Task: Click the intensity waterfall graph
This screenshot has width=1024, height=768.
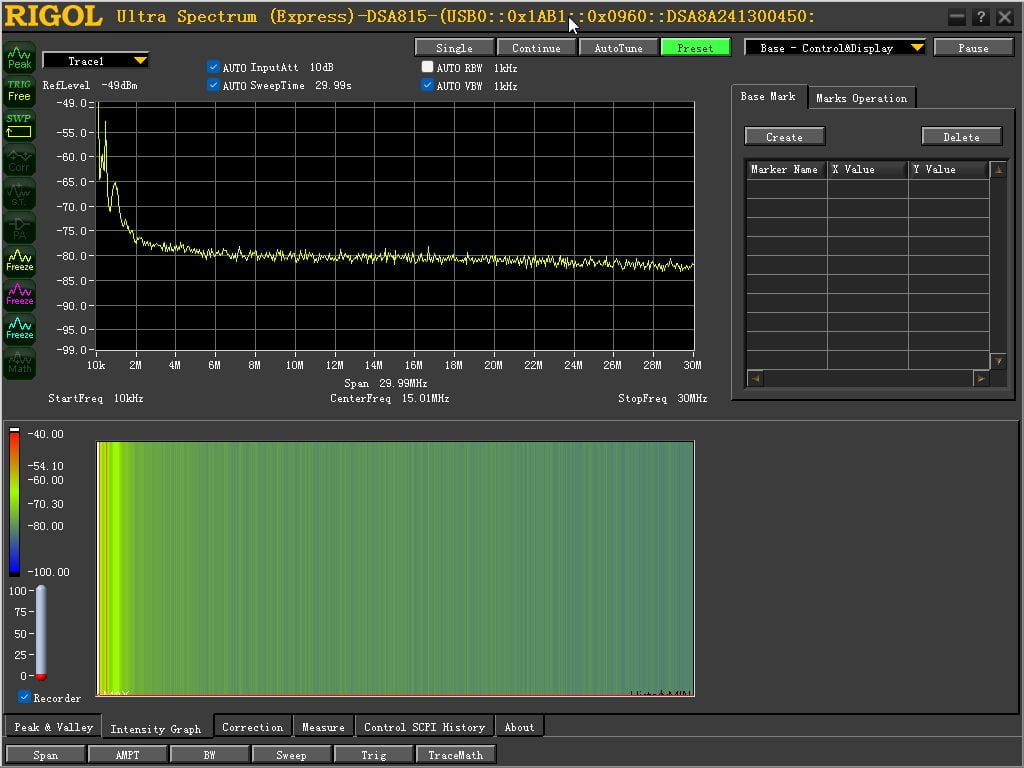Action: pos(395,568)
